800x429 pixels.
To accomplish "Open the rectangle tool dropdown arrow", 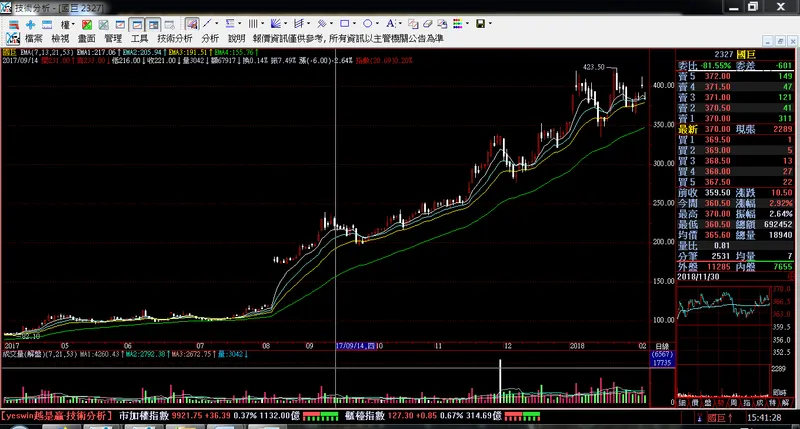I will pyautogui.click(x=354, y=23).
